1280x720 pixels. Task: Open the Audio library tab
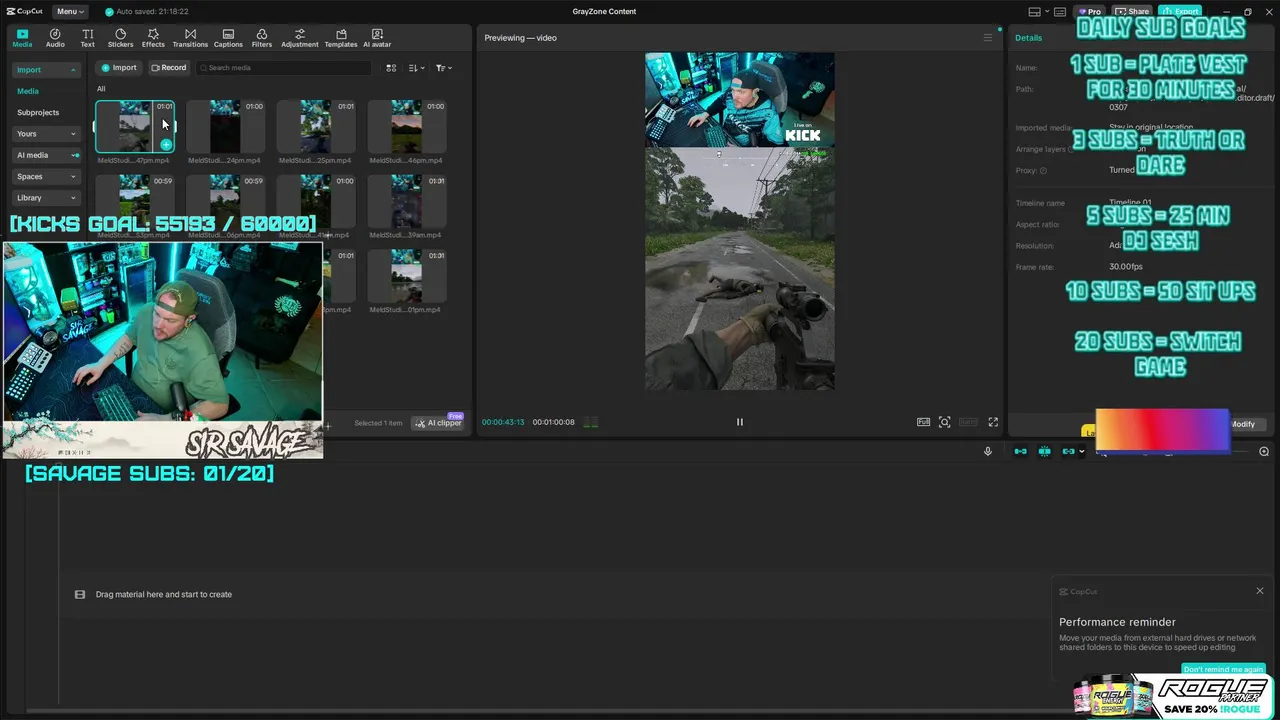[x=55, y=38]
